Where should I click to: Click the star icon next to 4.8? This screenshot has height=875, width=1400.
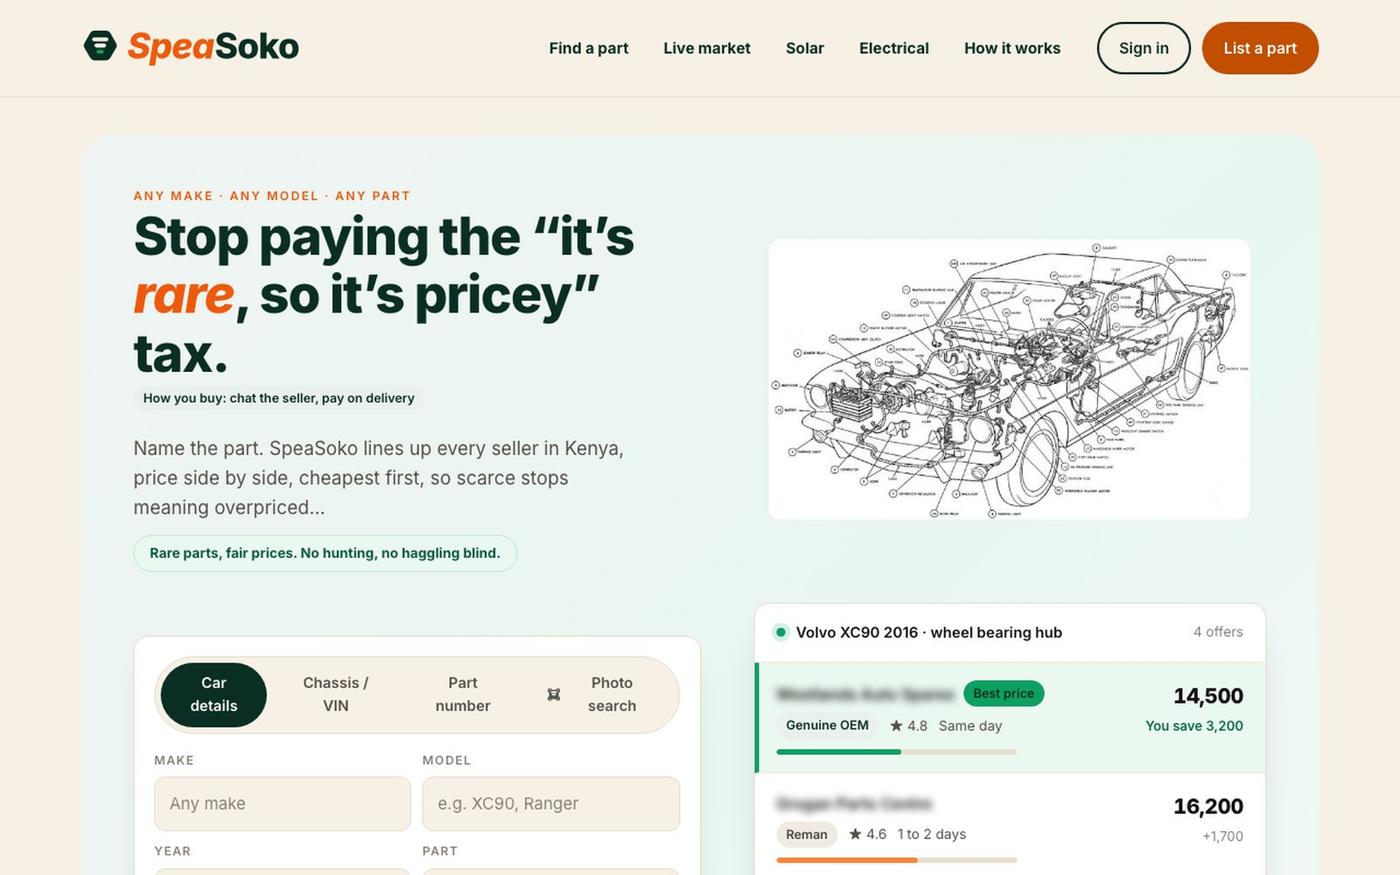click(x=896, y=726)
